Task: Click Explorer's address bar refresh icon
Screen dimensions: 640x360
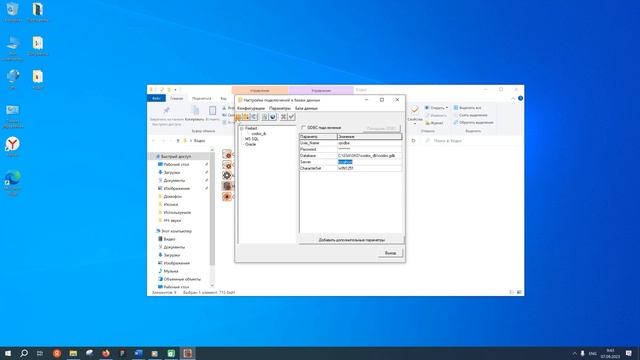Action: 413,141
